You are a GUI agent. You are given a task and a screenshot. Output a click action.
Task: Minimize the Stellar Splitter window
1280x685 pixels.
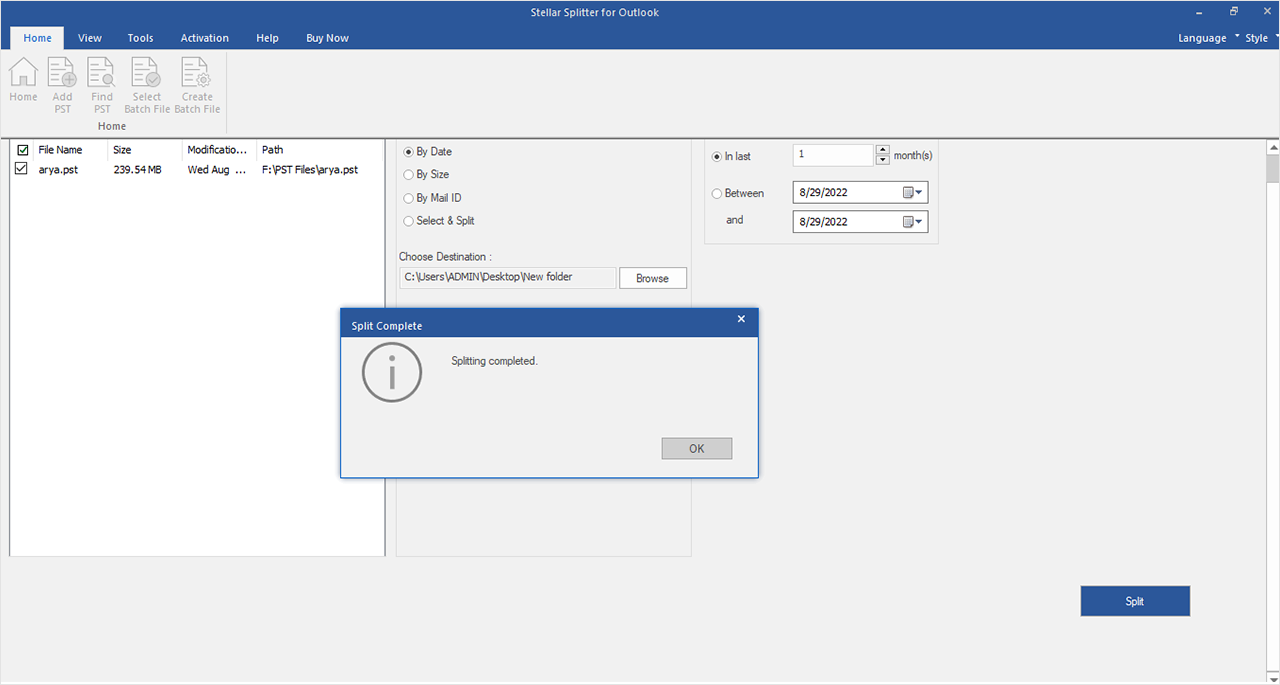(x=1200, y=12)
